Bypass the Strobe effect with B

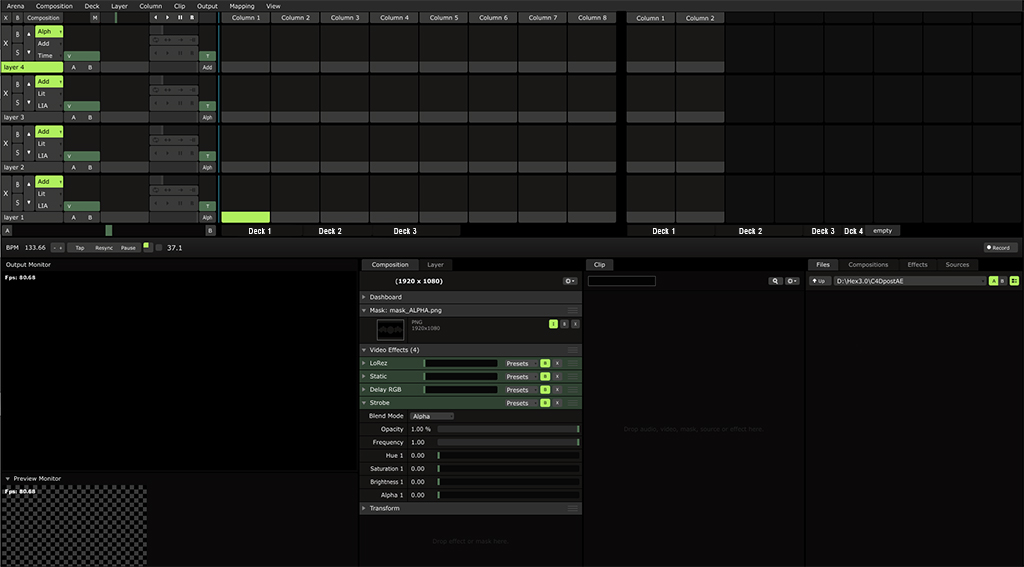(545, 403)
